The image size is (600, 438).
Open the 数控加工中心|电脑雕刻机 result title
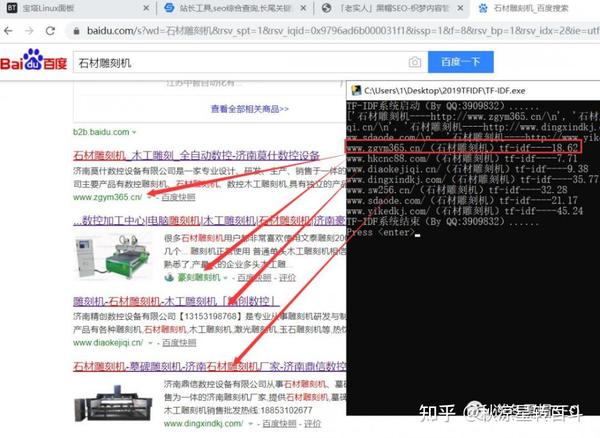click(209, 220)
